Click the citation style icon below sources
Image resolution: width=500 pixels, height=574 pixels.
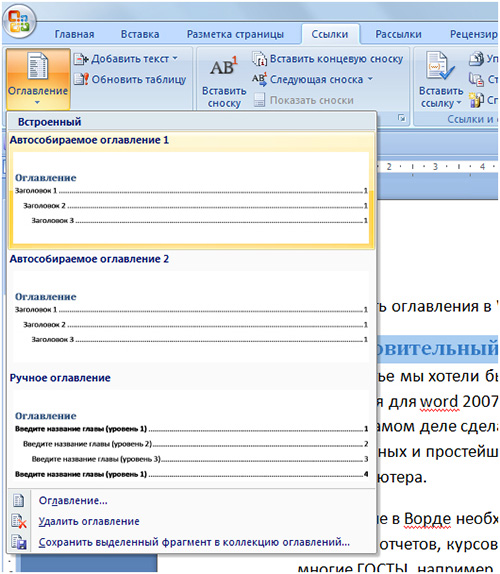(477, 79)
